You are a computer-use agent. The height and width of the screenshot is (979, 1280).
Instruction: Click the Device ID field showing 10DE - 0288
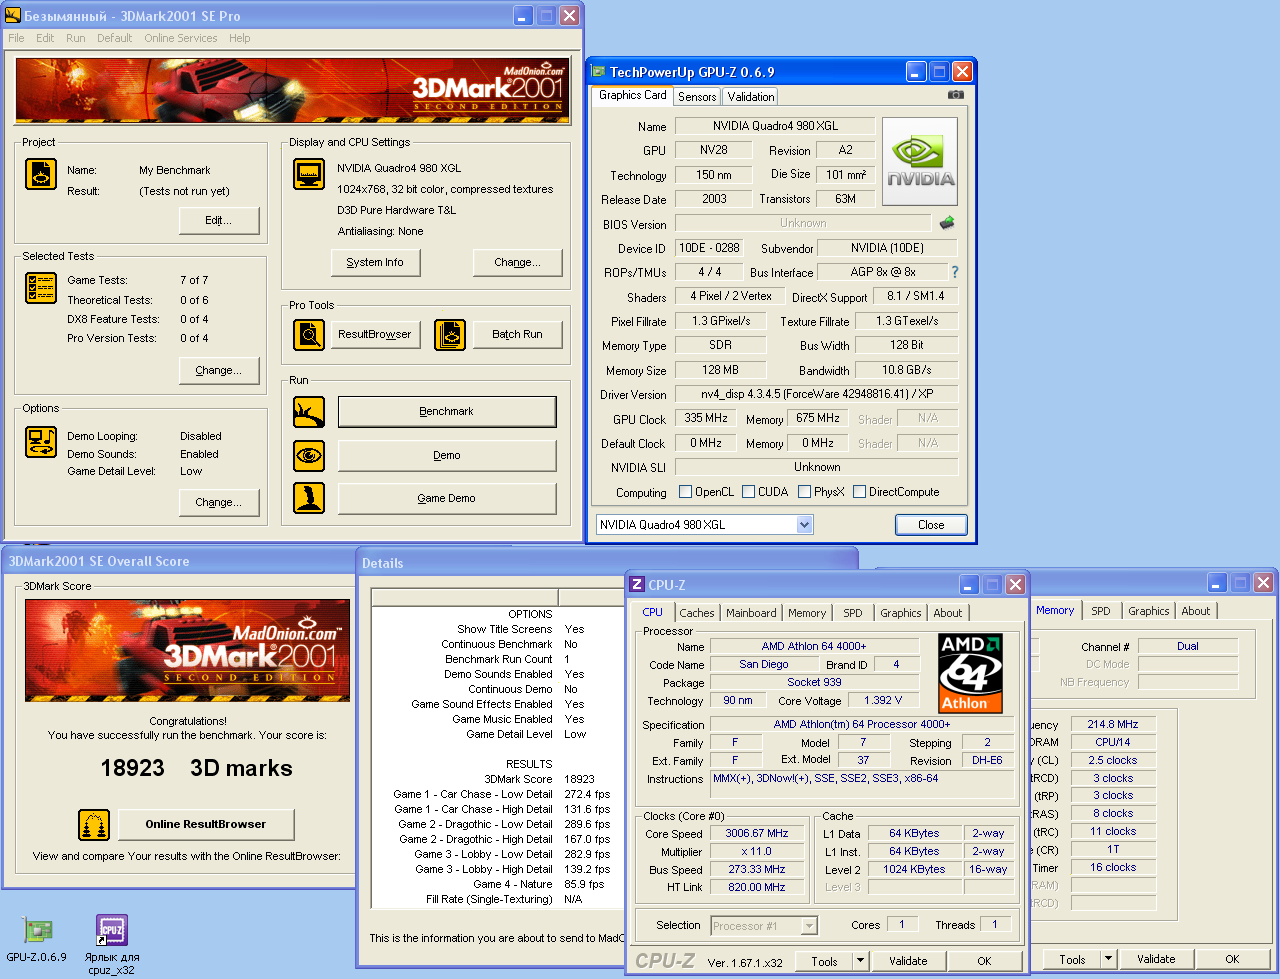point(709,248)
